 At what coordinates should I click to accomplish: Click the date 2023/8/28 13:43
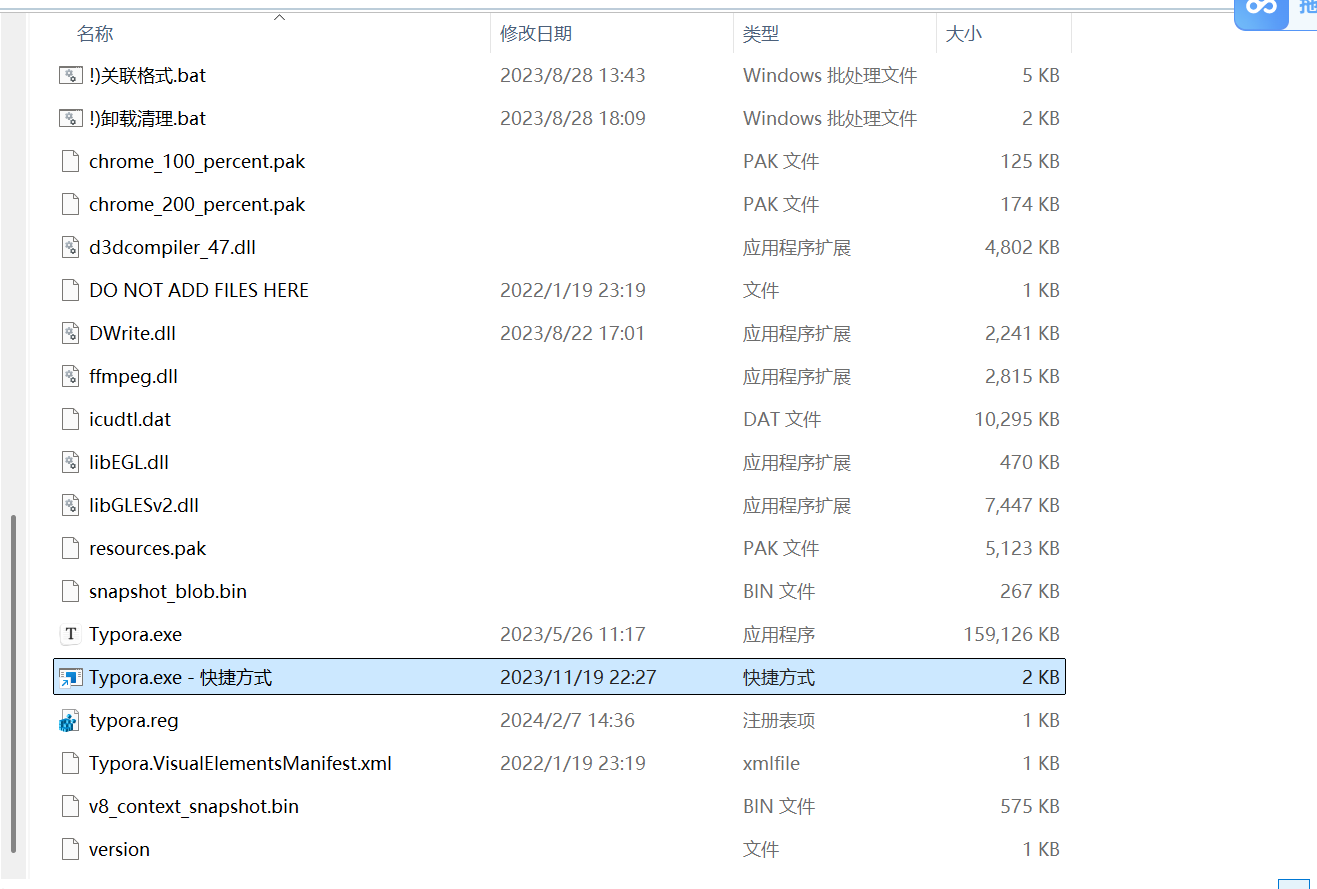(573, 75)
